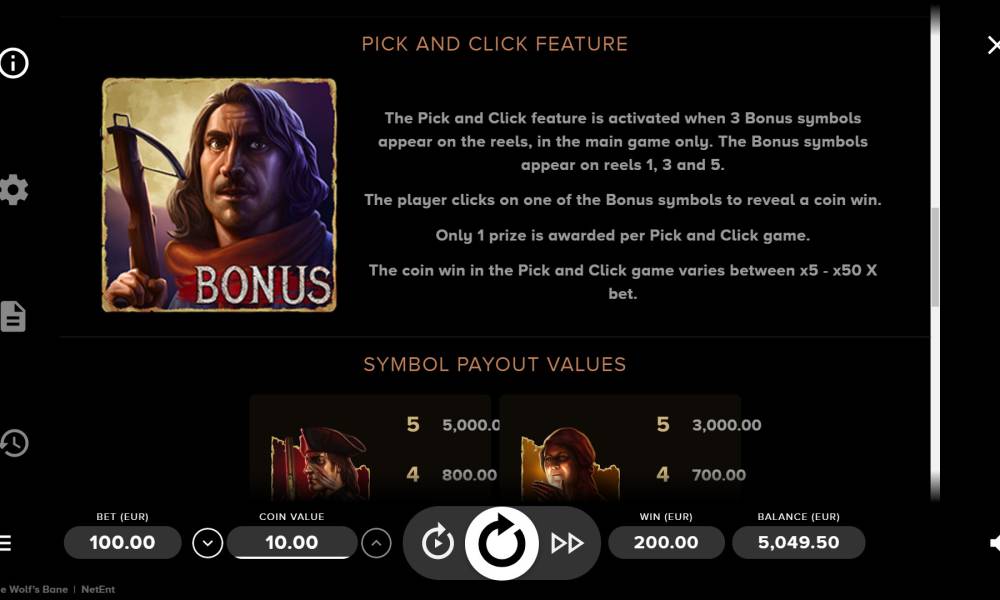This screenshot has width=1000, height=600.
Task: Open the game rules document icon
Action: coord(13,316)
